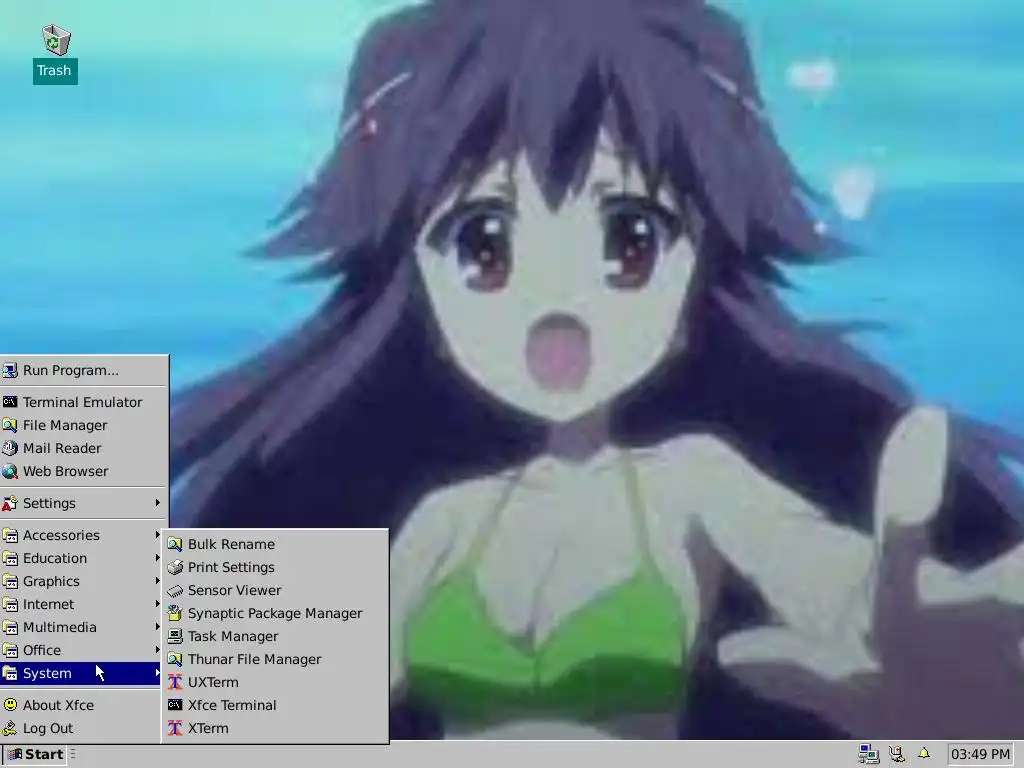Click the UXTerm icon
The width and height of the screenshot is (1024, 768).
click(x=174, y=682)
